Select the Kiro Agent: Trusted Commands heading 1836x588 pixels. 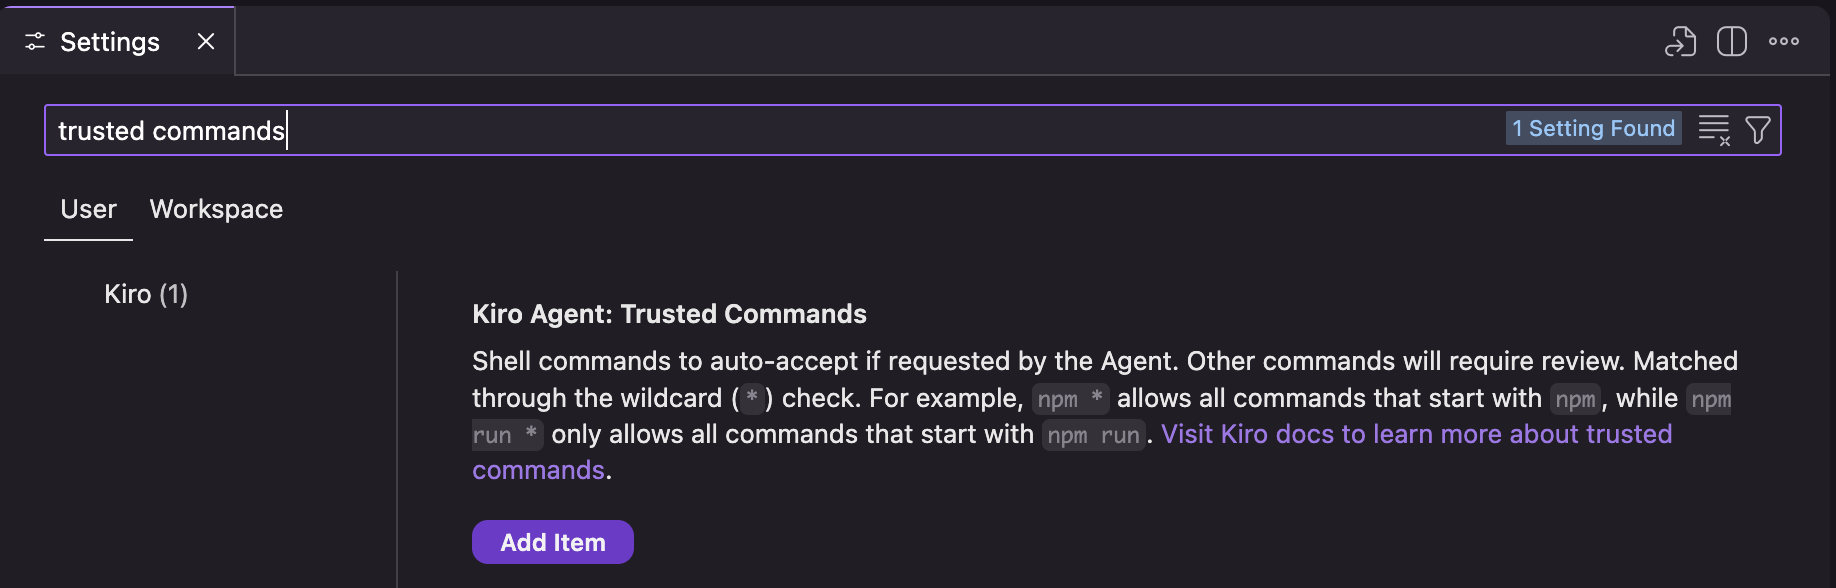pyautogui.click(x=669, y=313)
